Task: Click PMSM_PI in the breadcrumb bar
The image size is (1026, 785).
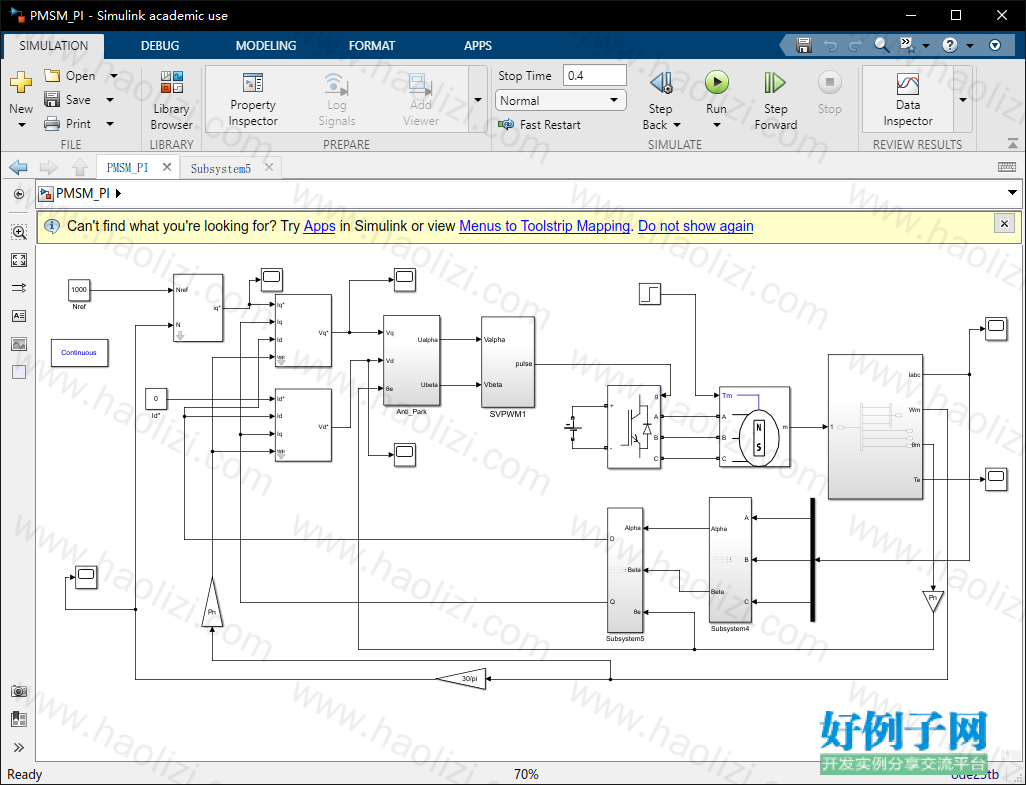Action: pyautogui.click(x=82, y=193)
